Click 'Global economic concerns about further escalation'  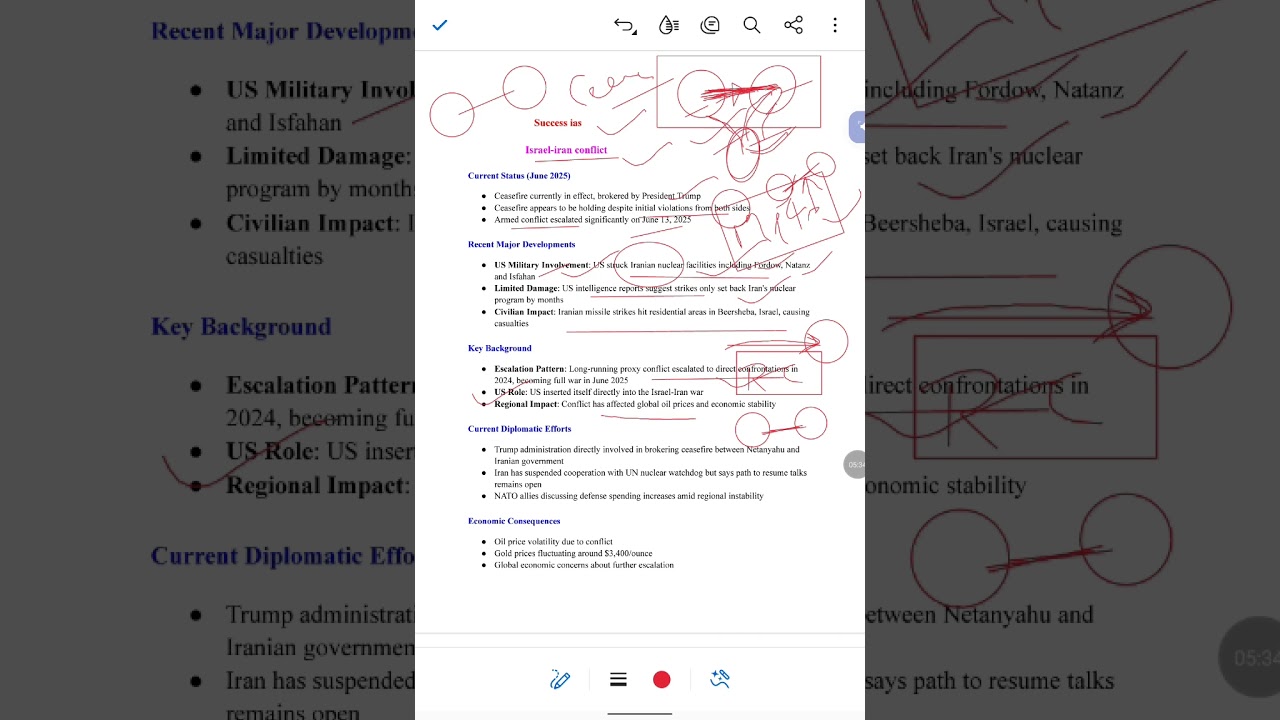(584, 566)
